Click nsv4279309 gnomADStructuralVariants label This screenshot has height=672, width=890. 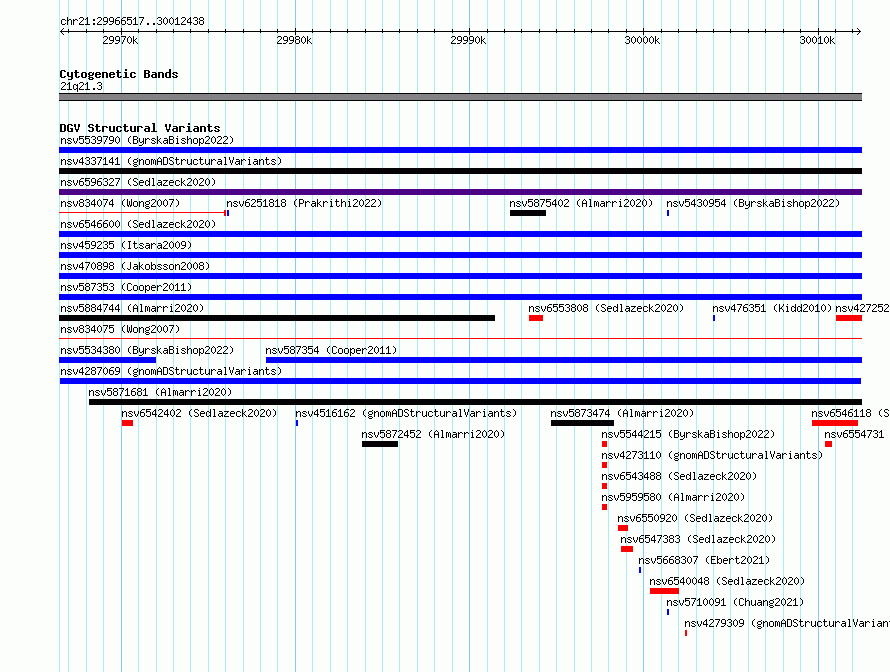pos(787,623)
